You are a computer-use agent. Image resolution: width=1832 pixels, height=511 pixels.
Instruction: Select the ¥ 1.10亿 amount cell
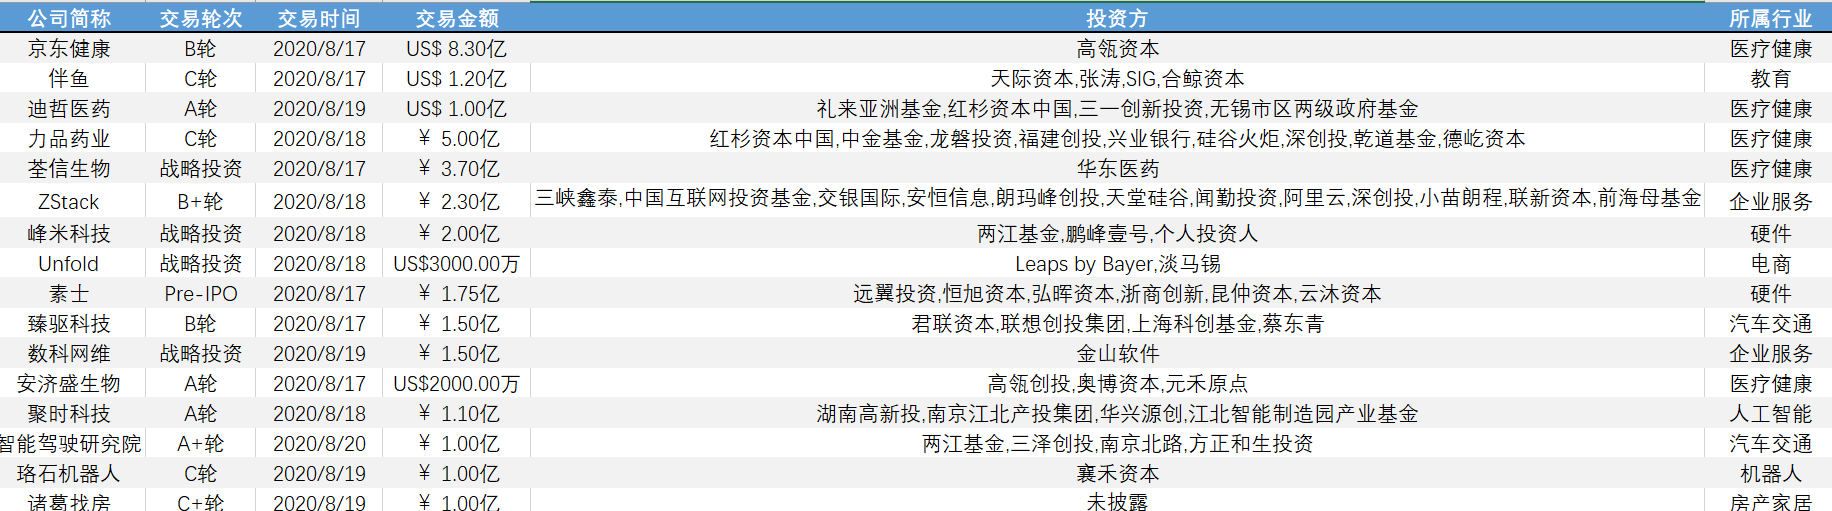[457, 413]
